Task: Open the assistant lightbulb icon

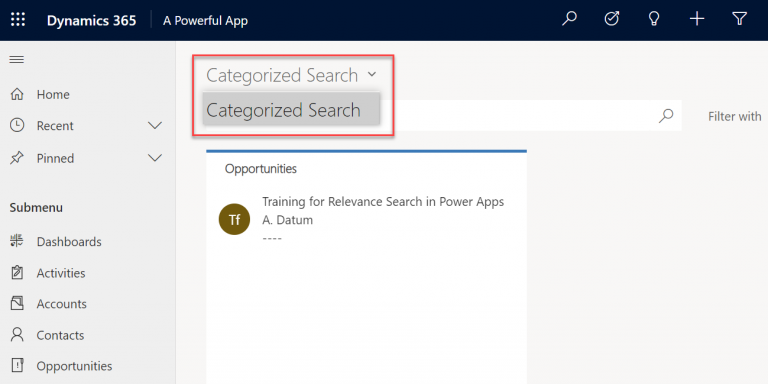Action: click(x=654, y=20)
